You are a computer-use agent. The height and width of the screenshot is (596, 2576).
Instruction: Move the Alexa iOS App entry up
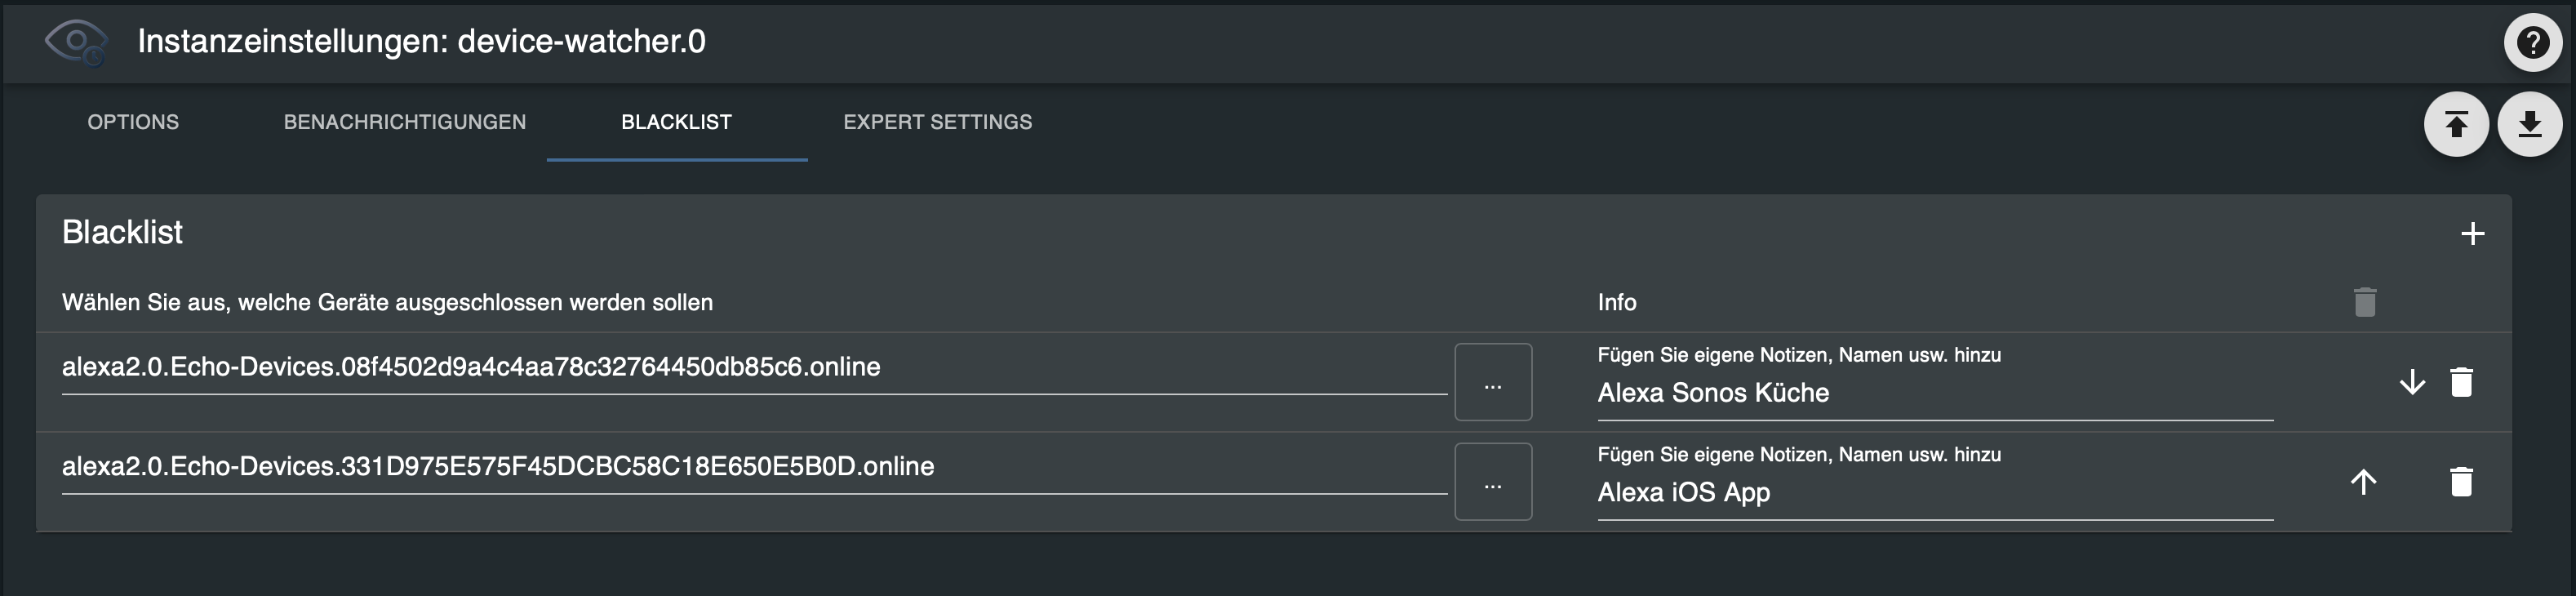[x=2363, y=481]
